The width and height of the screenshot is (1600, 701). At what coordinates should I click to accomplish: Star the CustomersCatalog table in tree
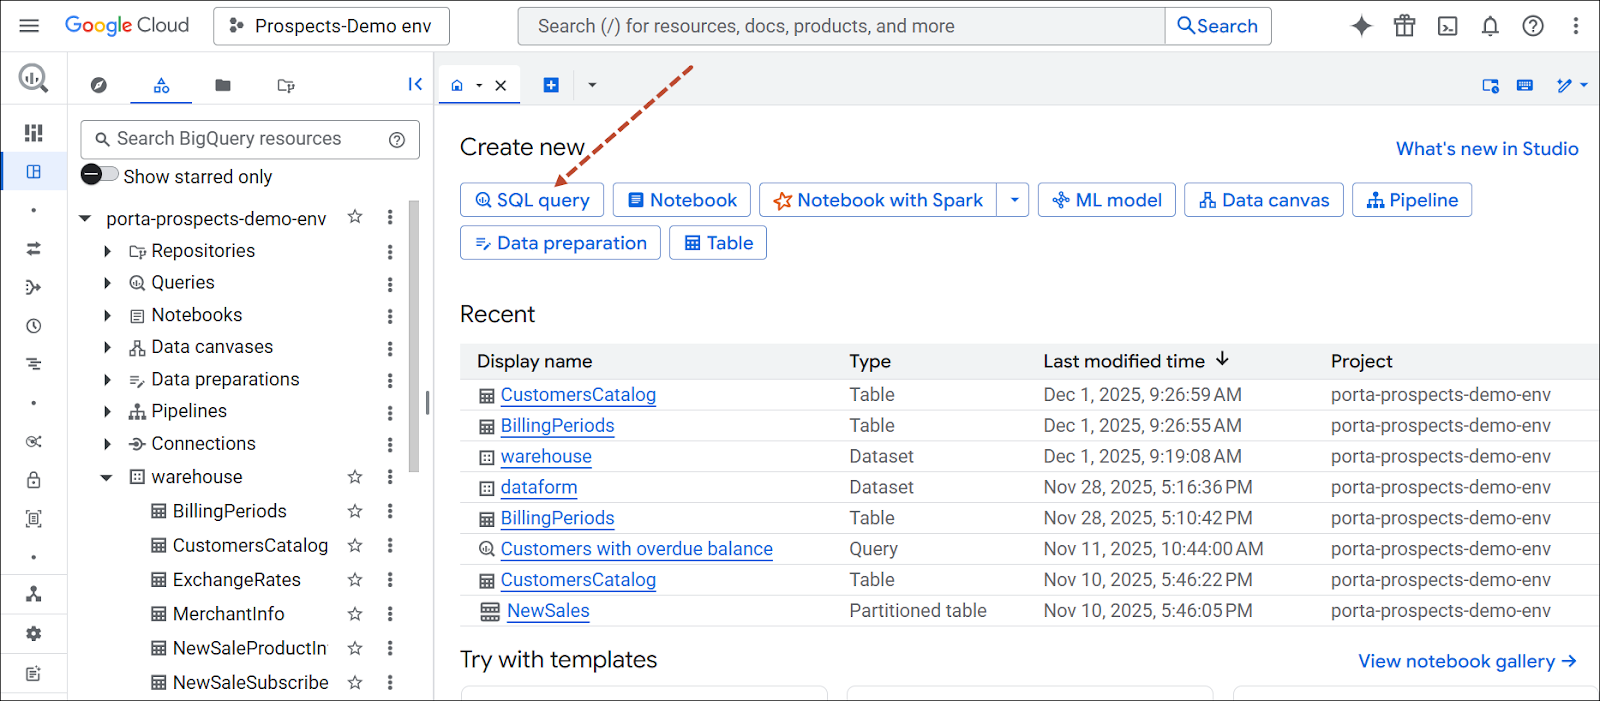355,545
